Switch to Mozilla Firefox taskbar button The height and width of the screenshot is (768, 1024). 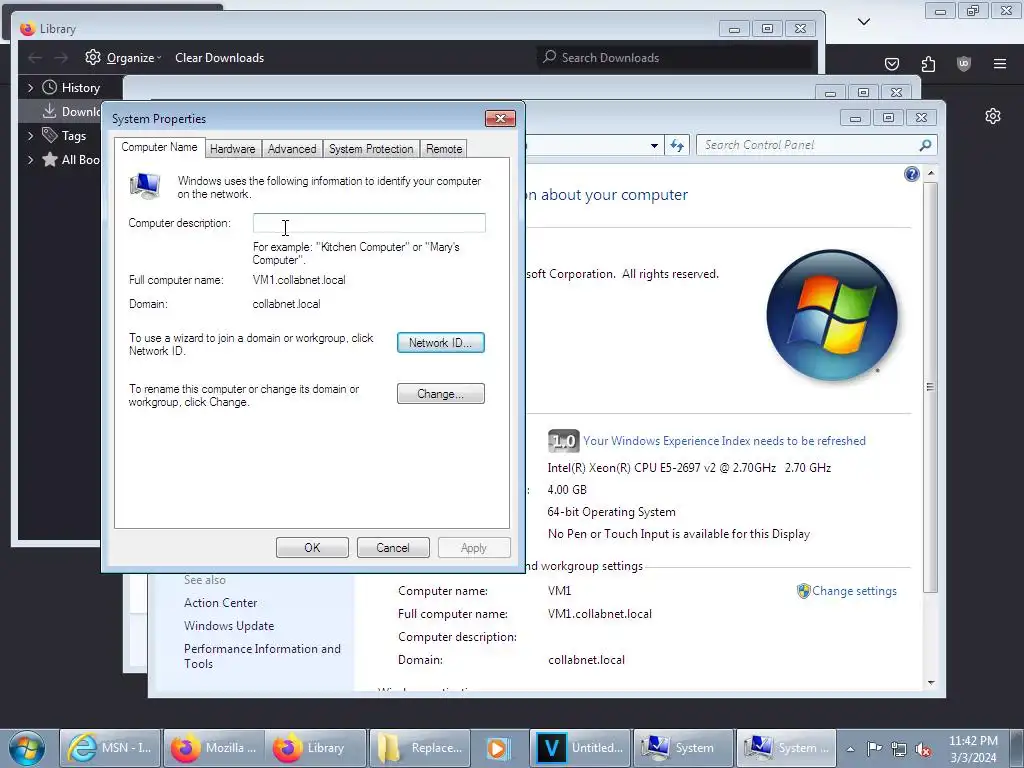(214, 748)
